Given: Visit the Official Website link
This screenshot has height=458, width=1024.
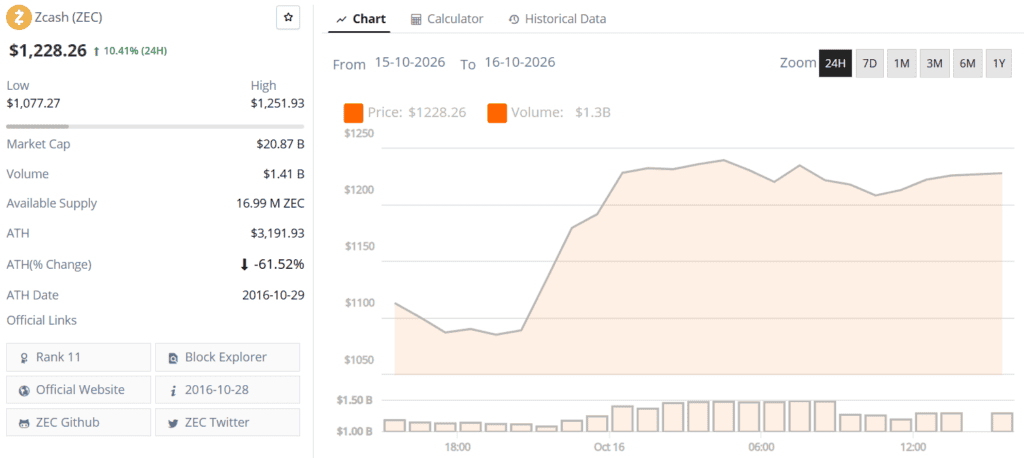Looking at the screenshot, I should coord(78,390).
